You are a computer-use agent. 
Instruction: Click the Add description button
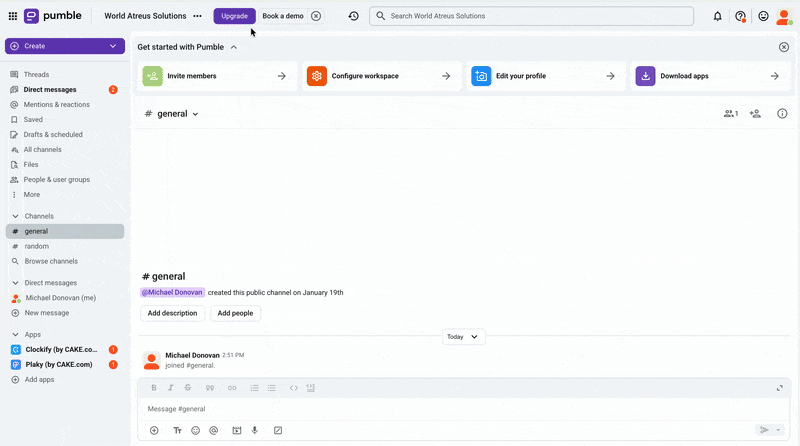172,313
